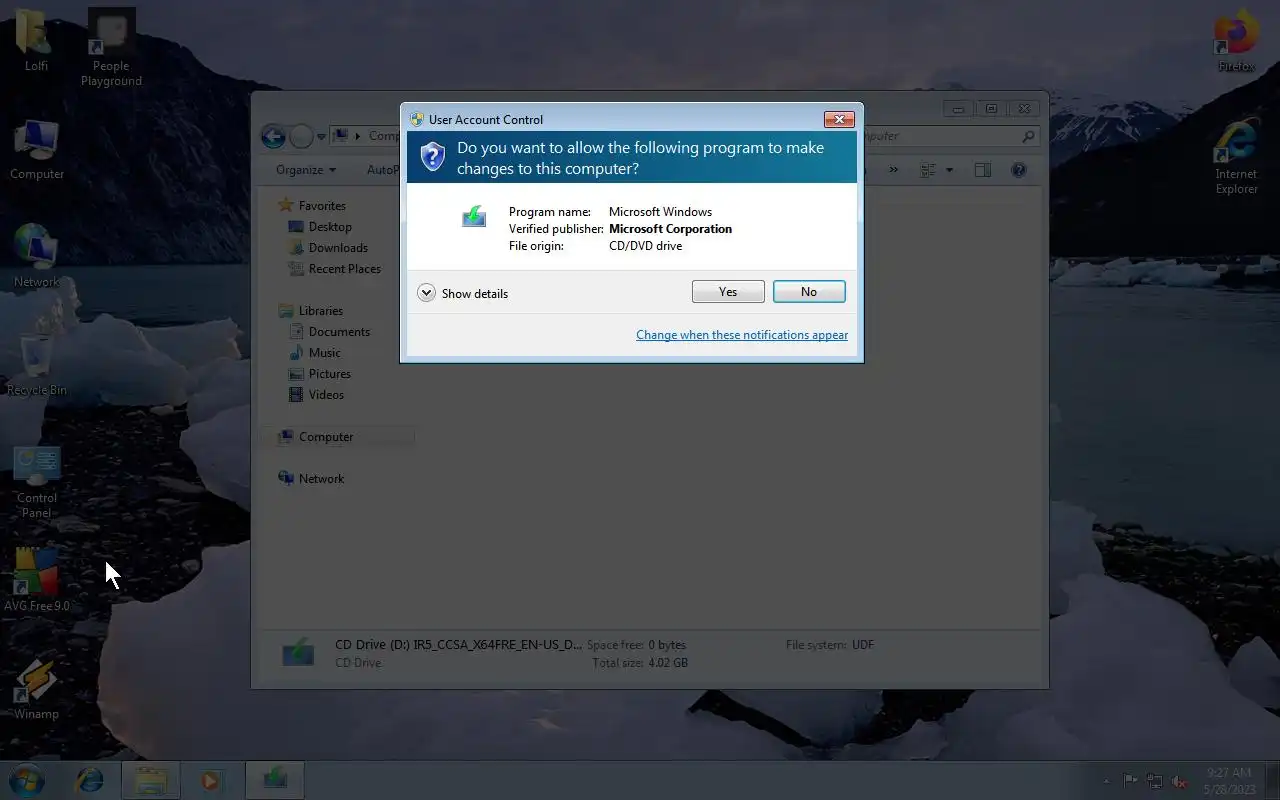1280x800 pixels.
Task: Launch AVG Free 9.0 from desktop
Action: point(37,579)
